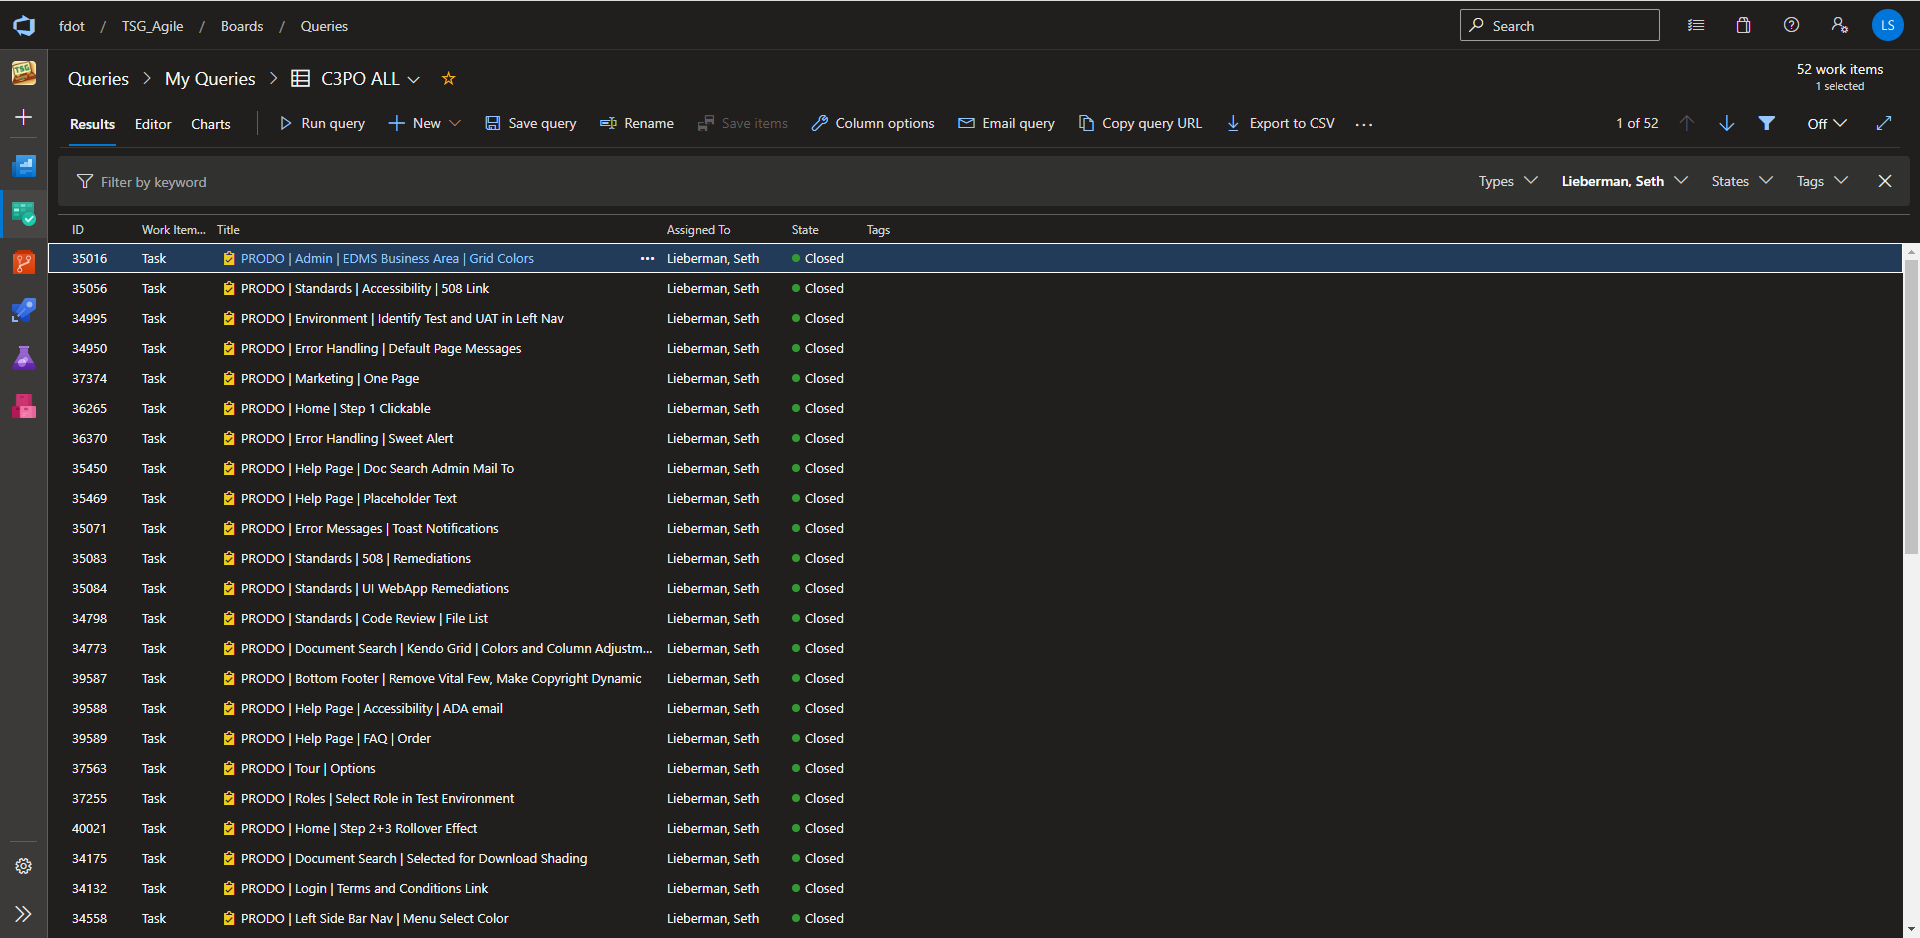The height and width of the screenshot is (938, 1920).
Task: Open marketplace shopping bag icon
Action: click(x=1743, y=26)
